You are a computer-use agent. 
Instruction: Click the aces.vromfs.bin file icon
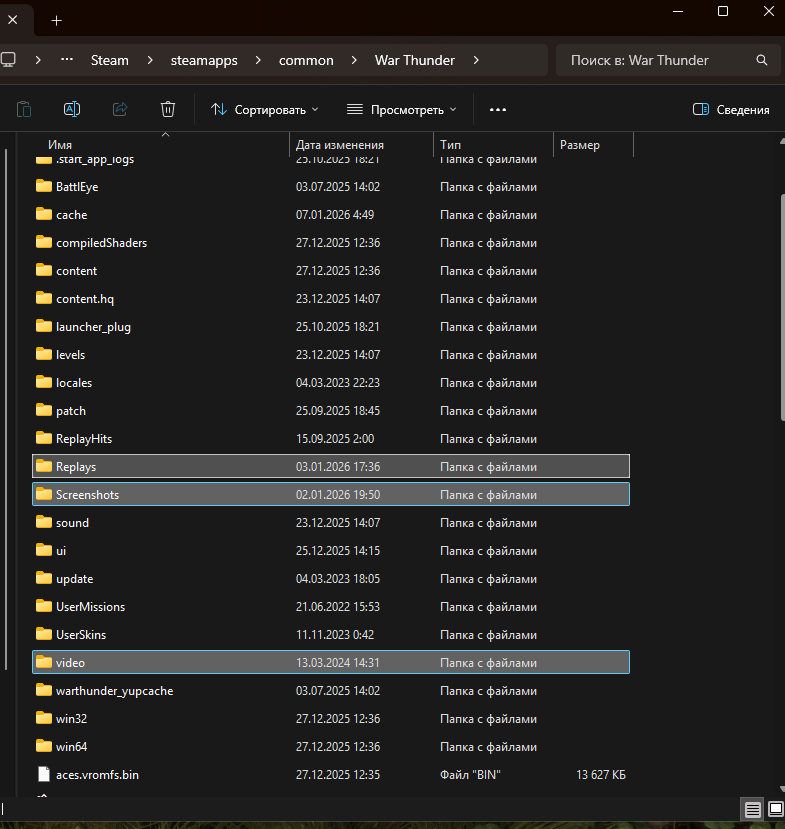click(x=43, y=774)
